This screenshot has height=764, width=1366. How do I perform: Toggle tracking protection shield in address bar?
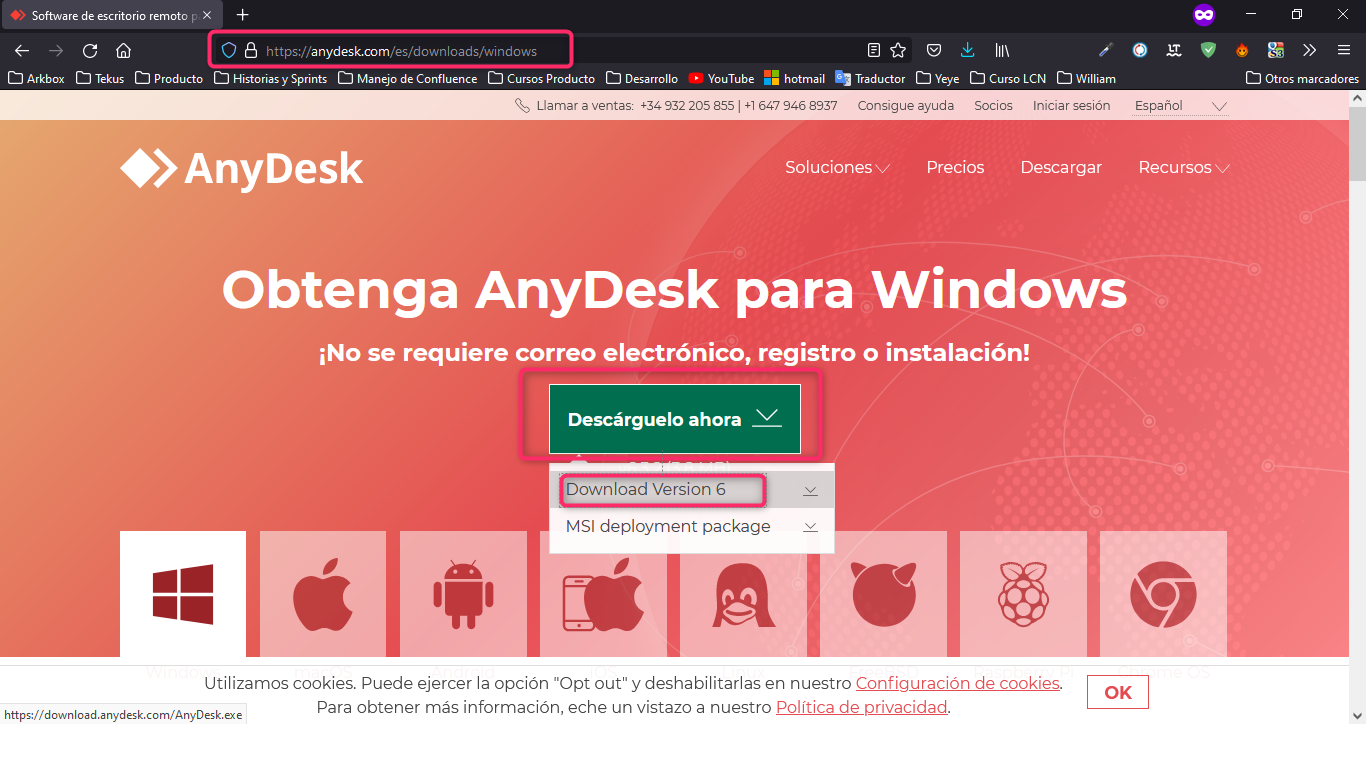tap(229, 49)
